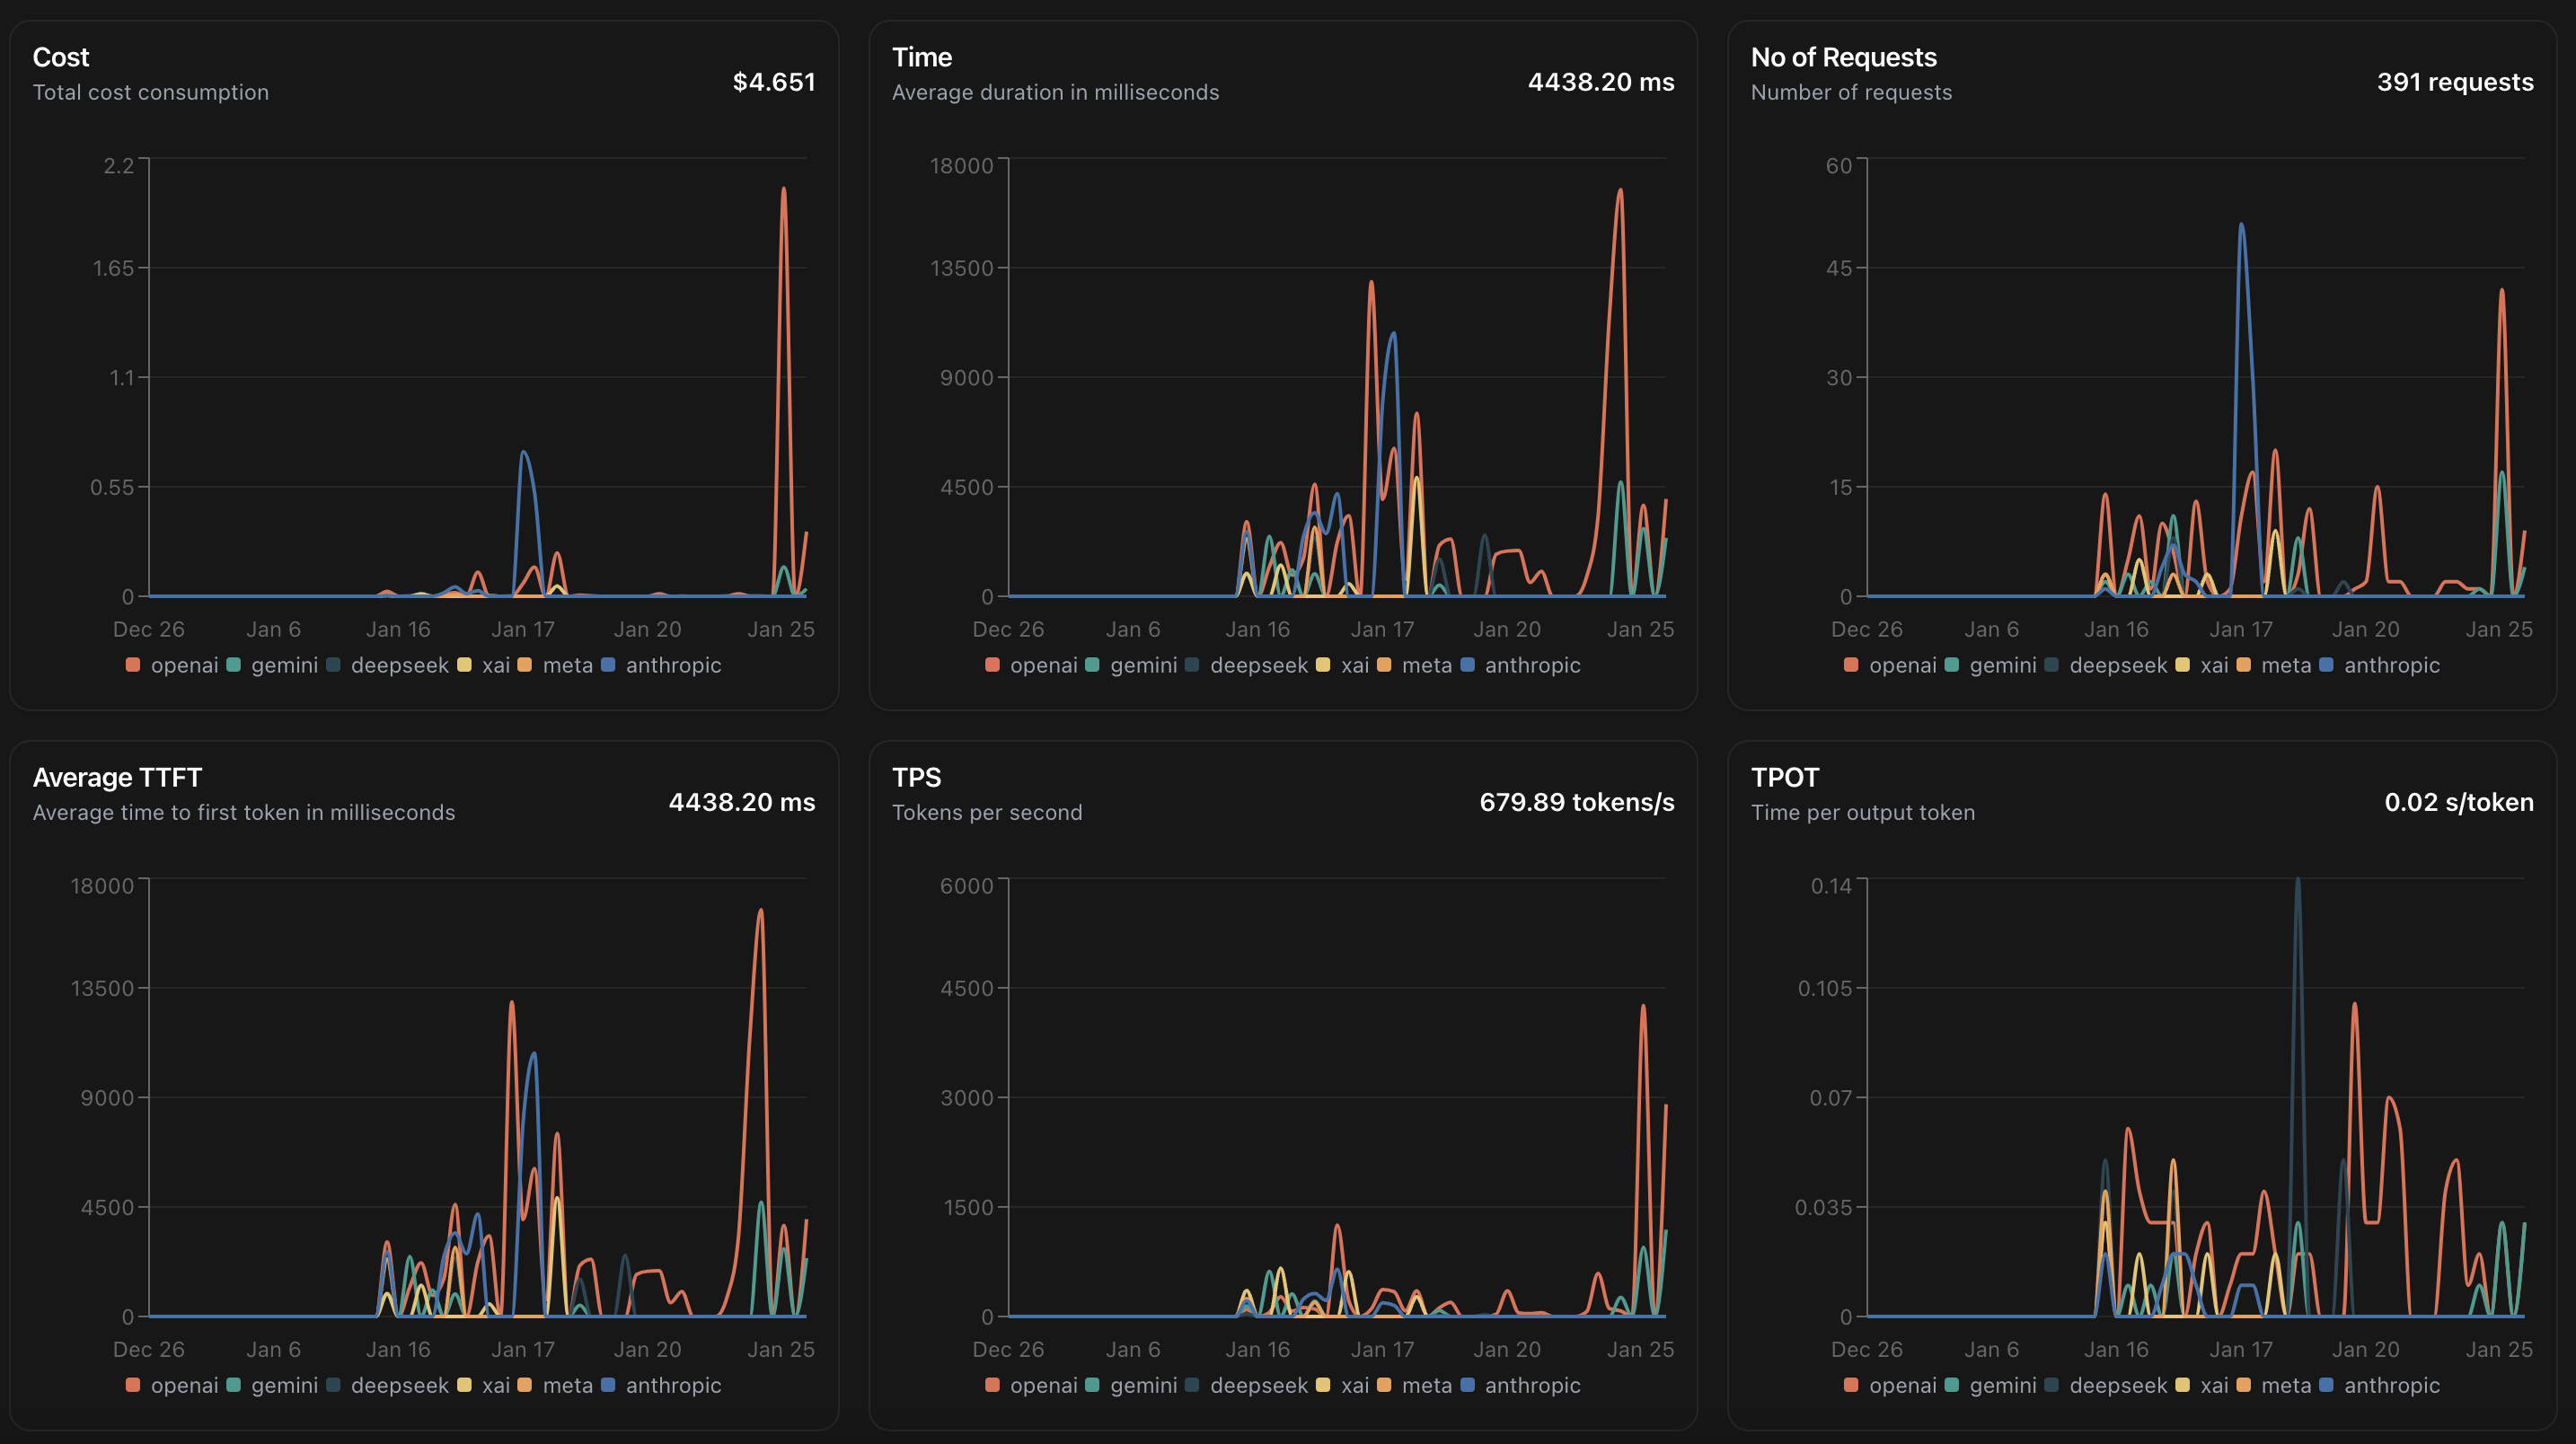Toggle xai series in Cost chart legend
The height and width of the screenshot is (1444, 2576).
click(x=483, y=665)
